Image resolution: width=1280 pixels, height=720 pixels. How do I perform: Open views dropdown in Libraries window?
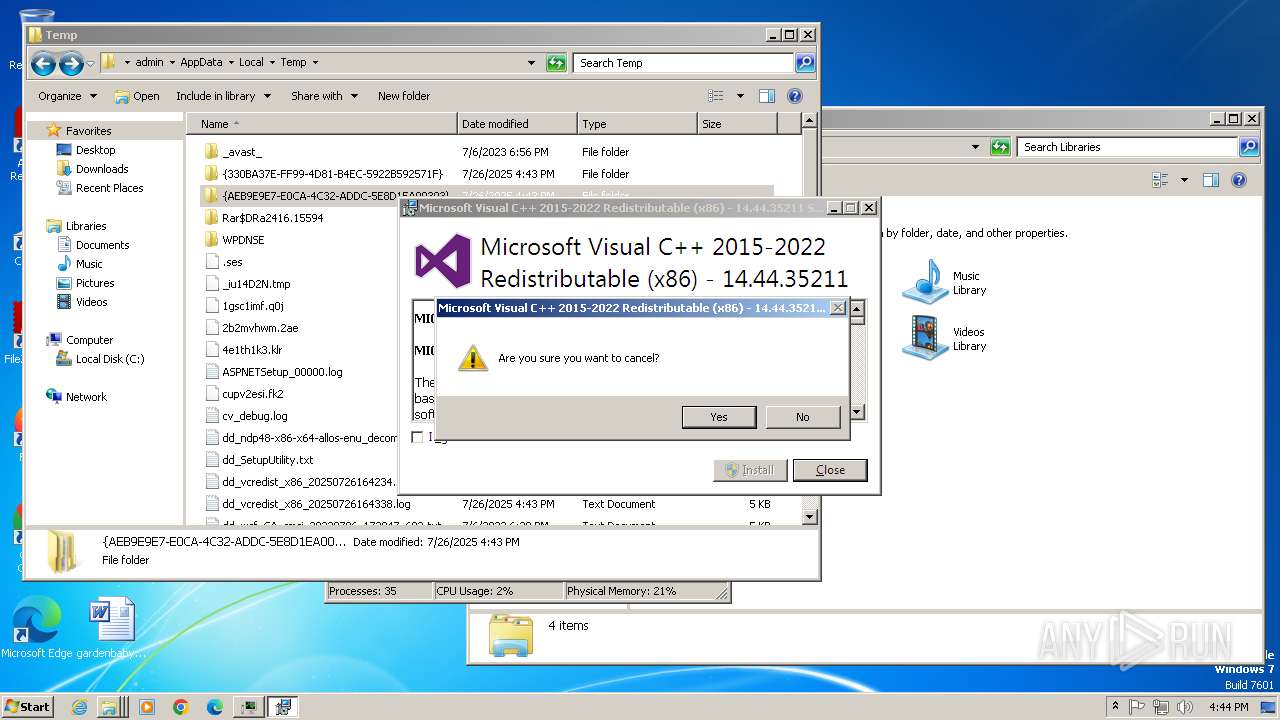coord(1184,180)
